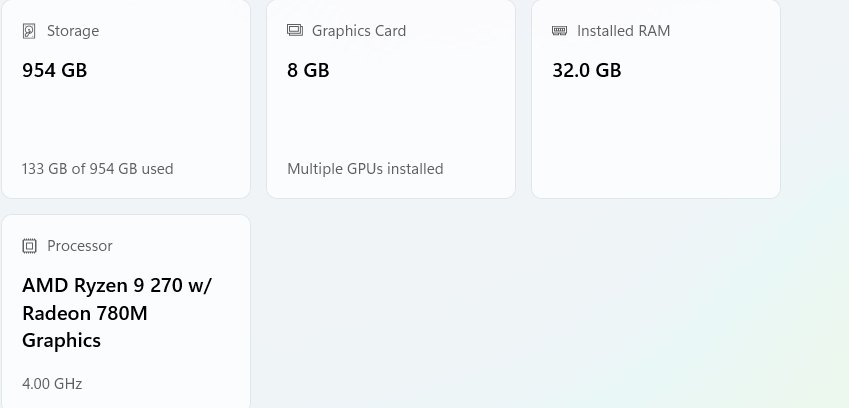Click the 954 GB storage value
Viewport: 849px width, 408px height.
55,70
